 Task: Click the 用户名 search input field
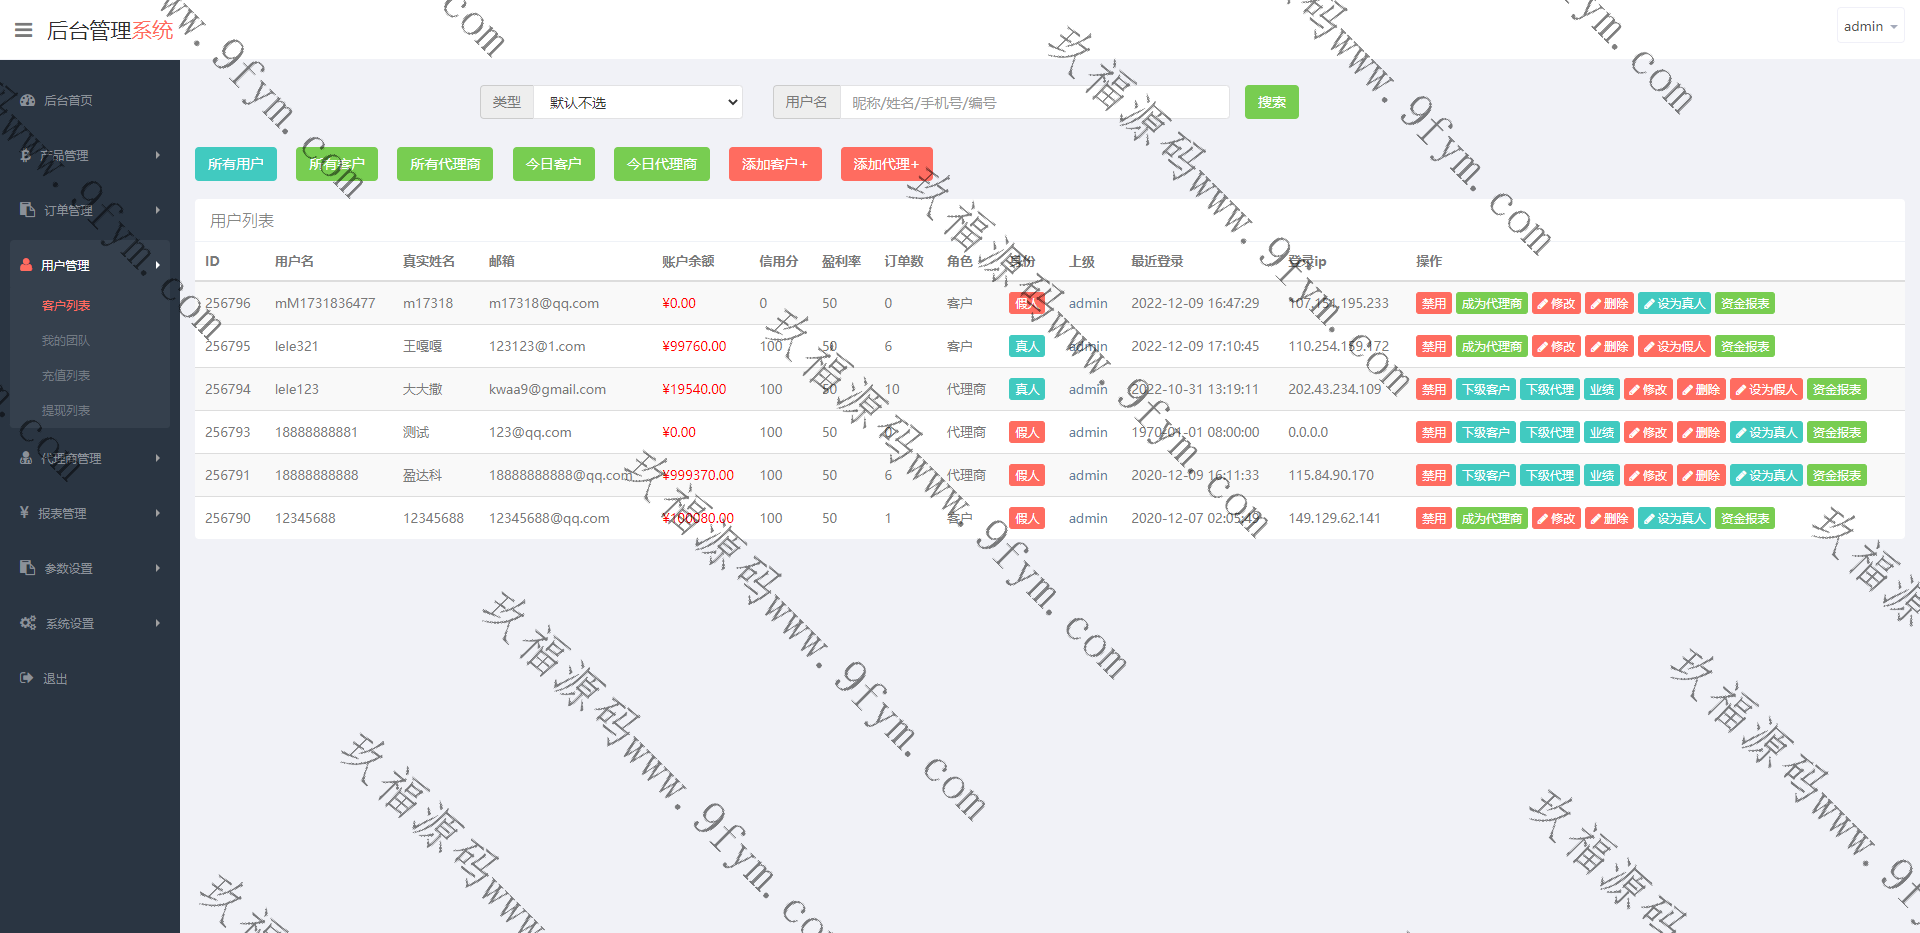(1034, 102)
